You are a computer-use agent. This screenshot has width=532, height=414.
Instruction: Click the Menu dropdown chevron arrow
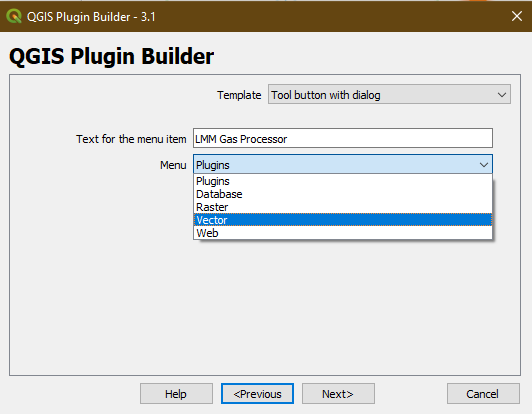point(483,165)
